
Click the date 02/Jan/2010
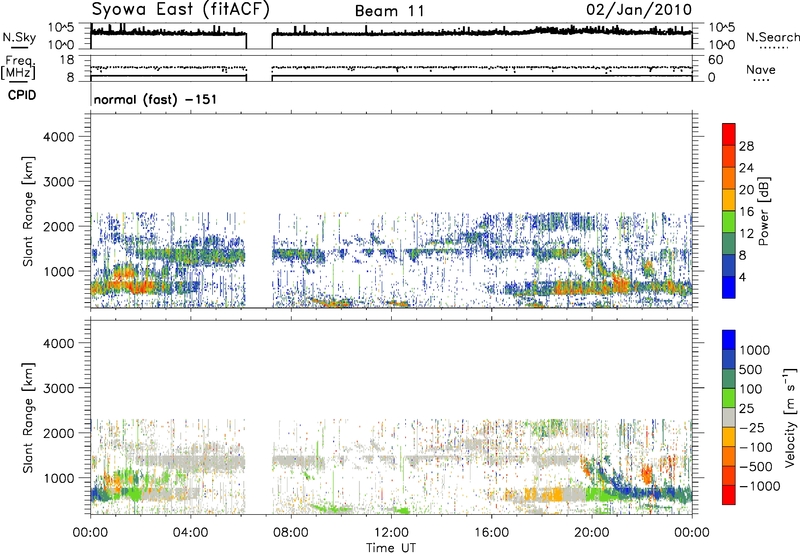pyautogui.click(x=639, y=10)
